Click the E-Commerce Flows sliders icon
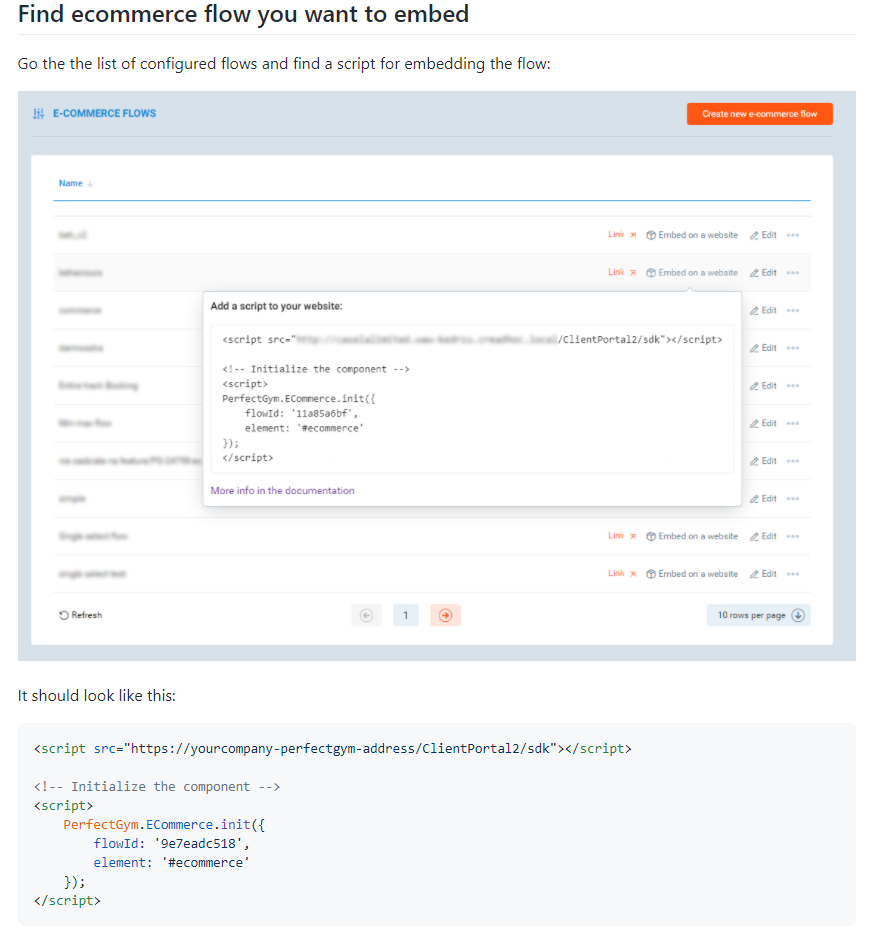 [38, 114]
